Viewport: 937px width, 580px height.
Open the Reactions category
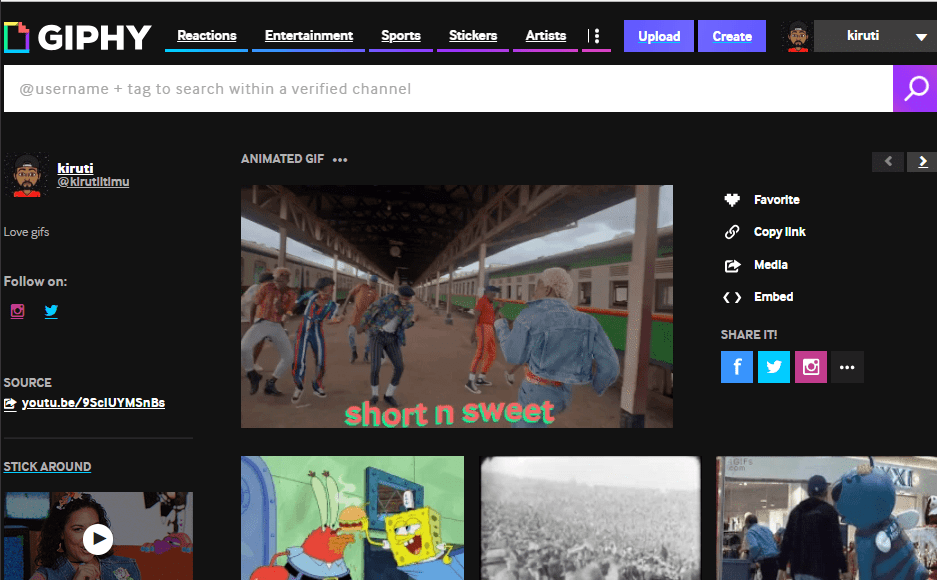click(207, 36)
